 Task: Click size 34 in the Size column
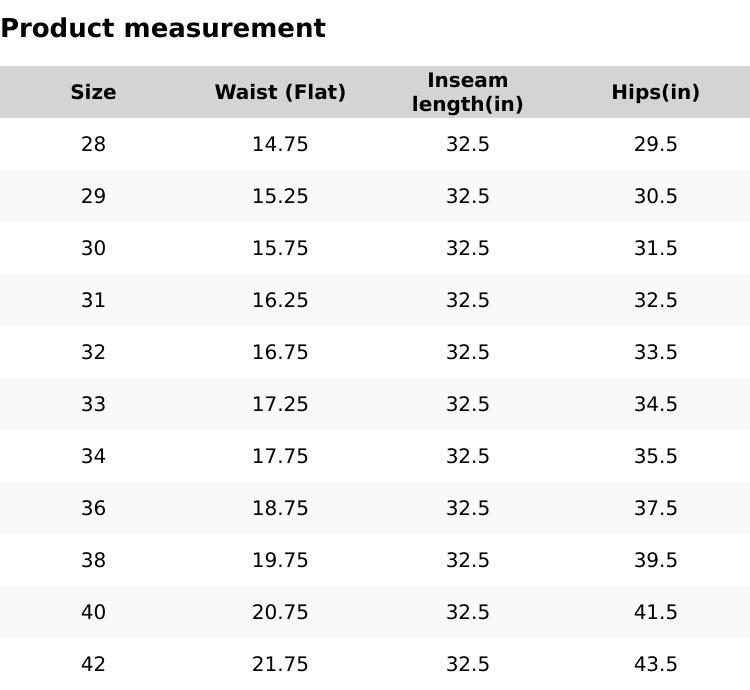(x=93, y=456)
